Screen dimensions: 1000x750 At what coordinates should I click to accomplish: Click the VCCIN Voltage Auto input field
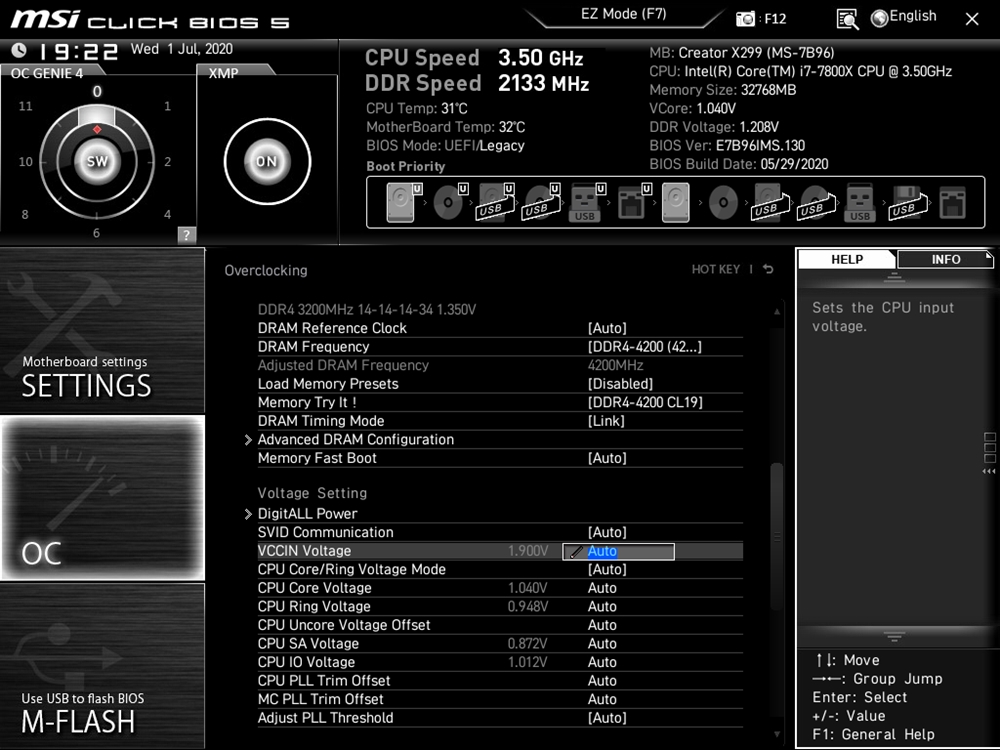pyautogui.click(x=618, y=552)
